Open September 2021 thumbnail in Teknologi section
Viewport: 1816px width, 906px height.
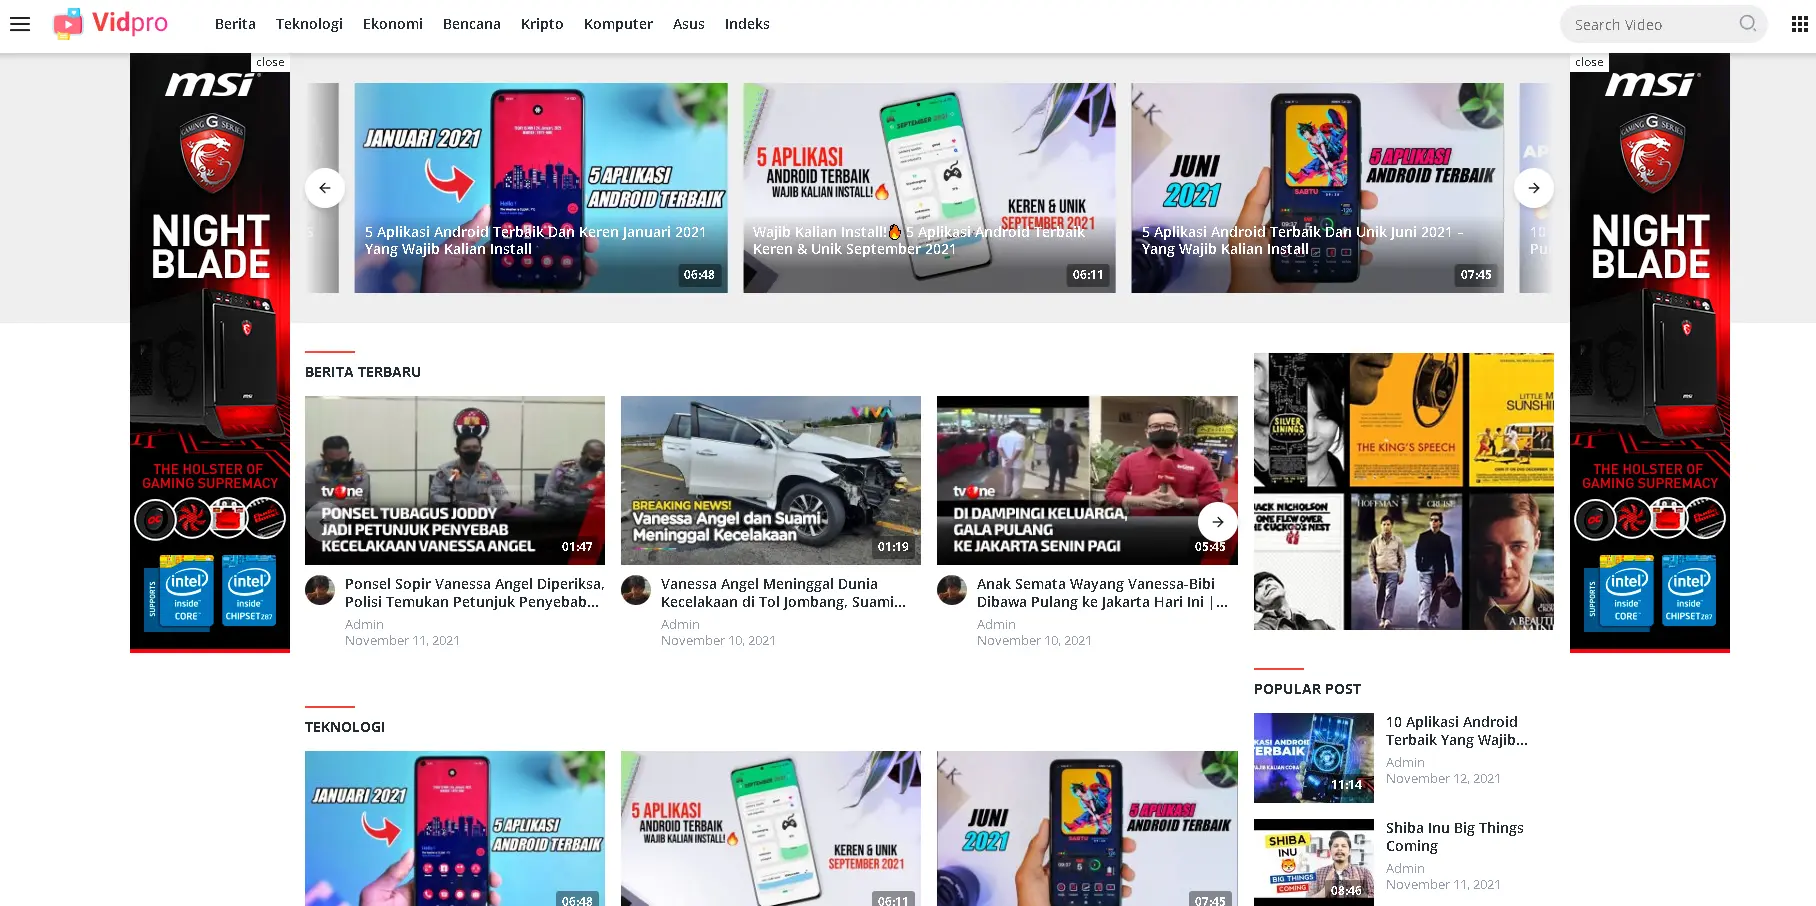(771, 828)
